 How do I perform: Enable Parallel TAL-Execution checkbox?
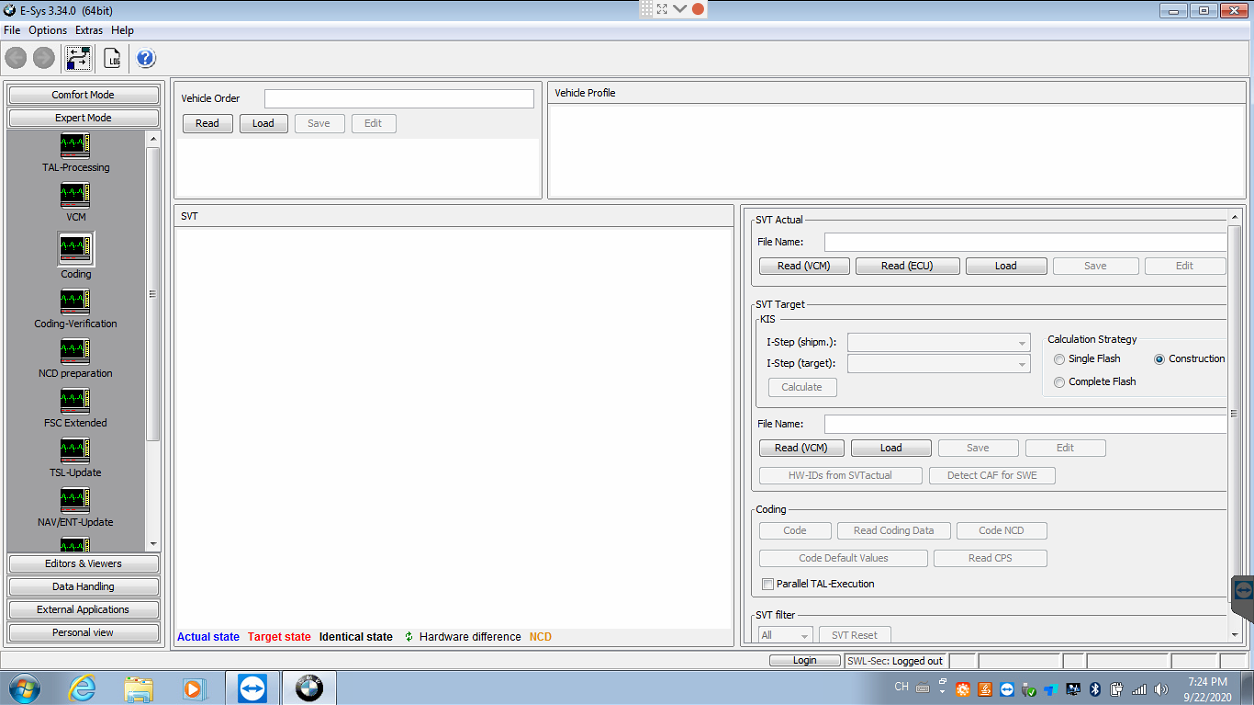click(x=768, y=584)
